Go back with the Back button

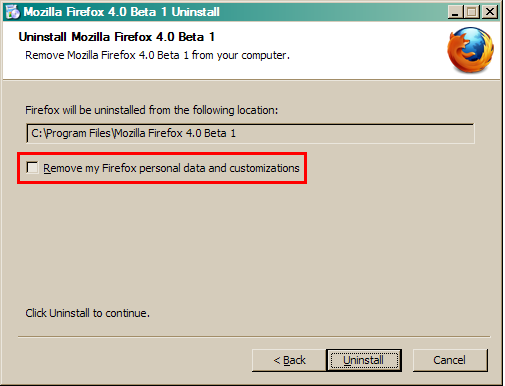pos(289,360)
